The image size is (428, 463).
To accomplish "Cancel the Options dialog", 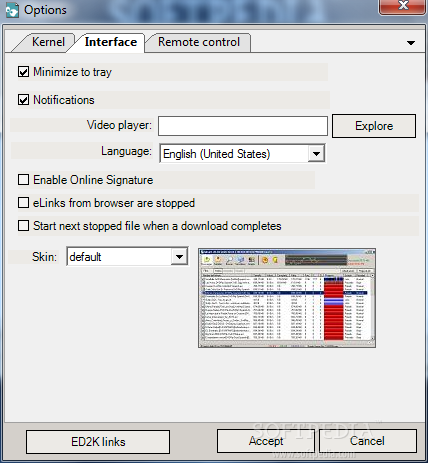I will pos(367,441).
